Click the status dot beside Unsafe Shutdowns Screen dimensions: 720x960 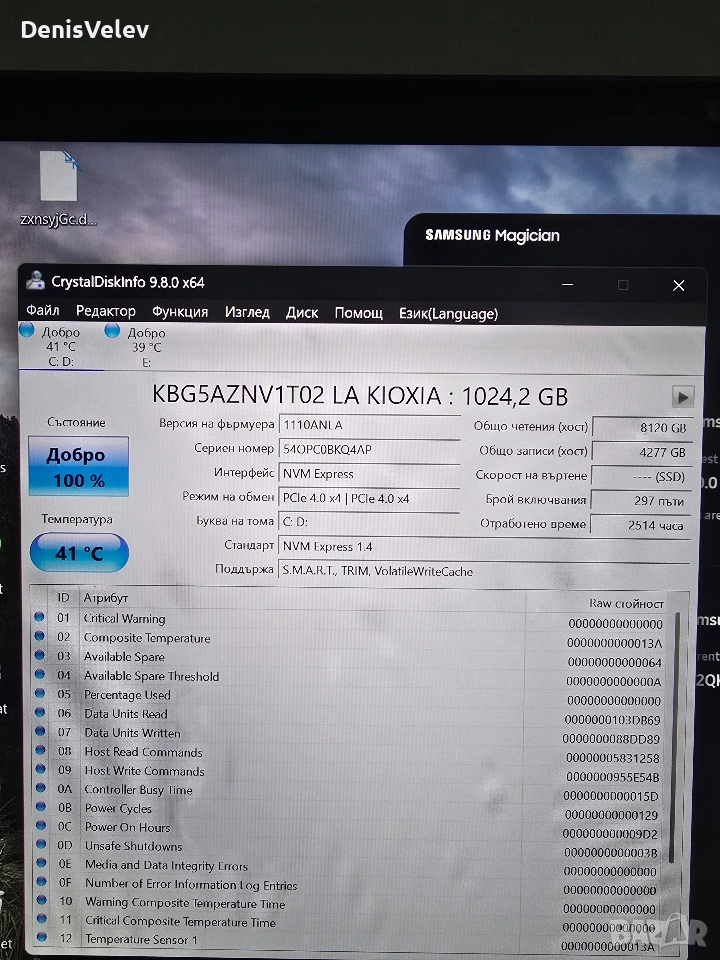pyautogui.click(x=40, y=846)
